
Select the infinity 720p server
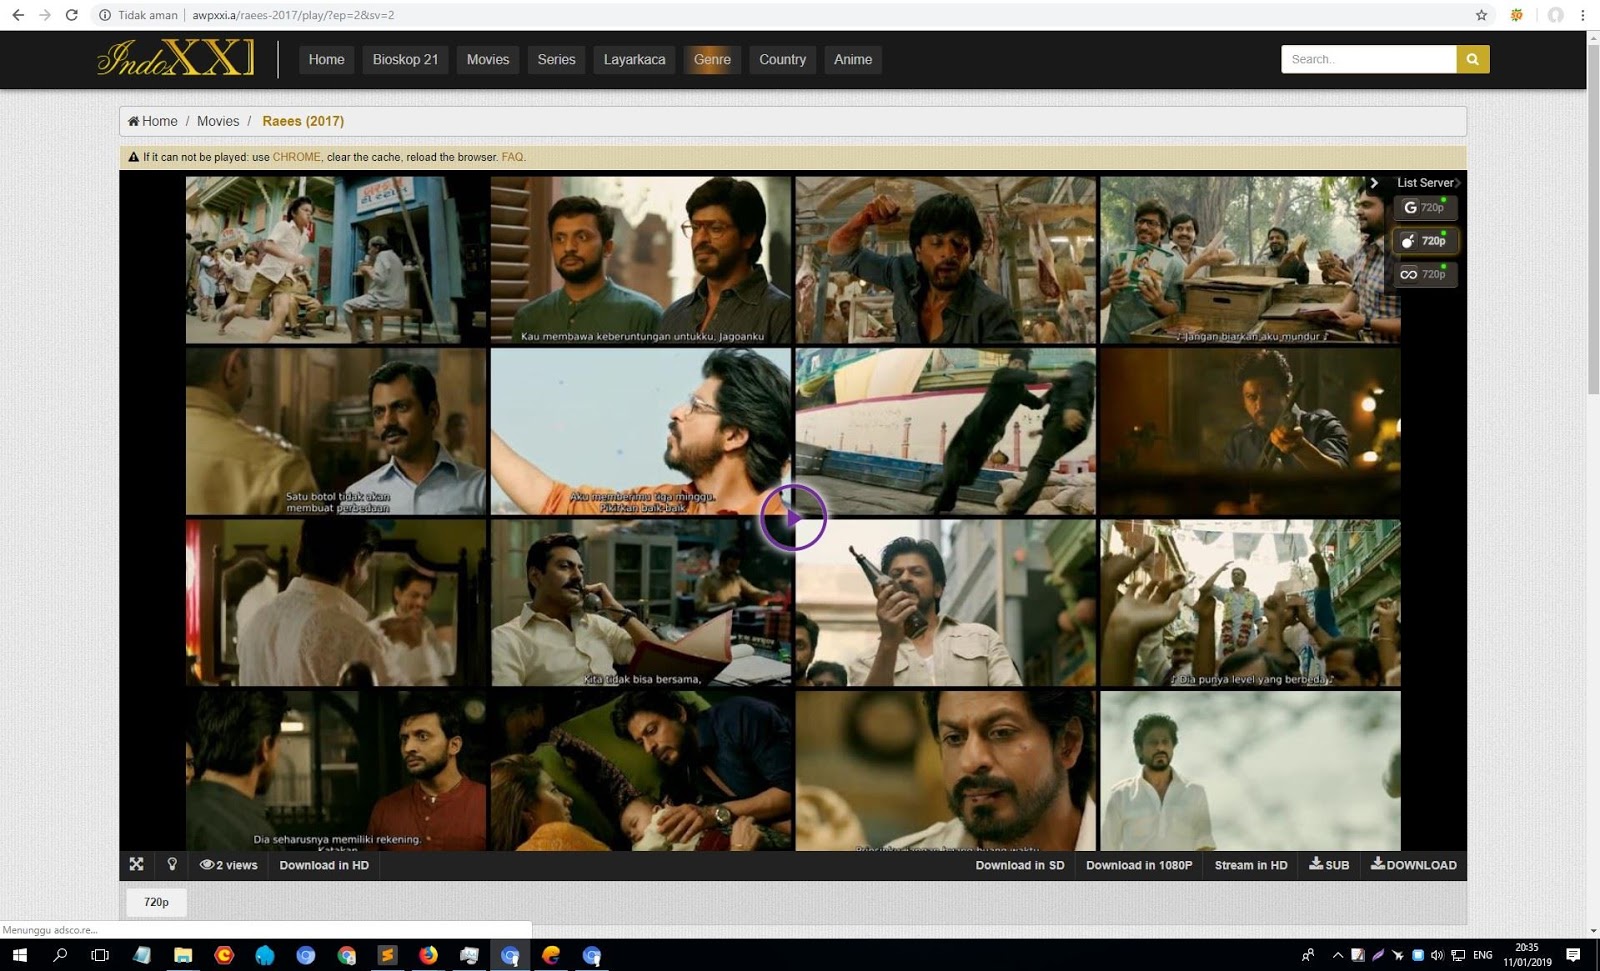click(1424, 274)
